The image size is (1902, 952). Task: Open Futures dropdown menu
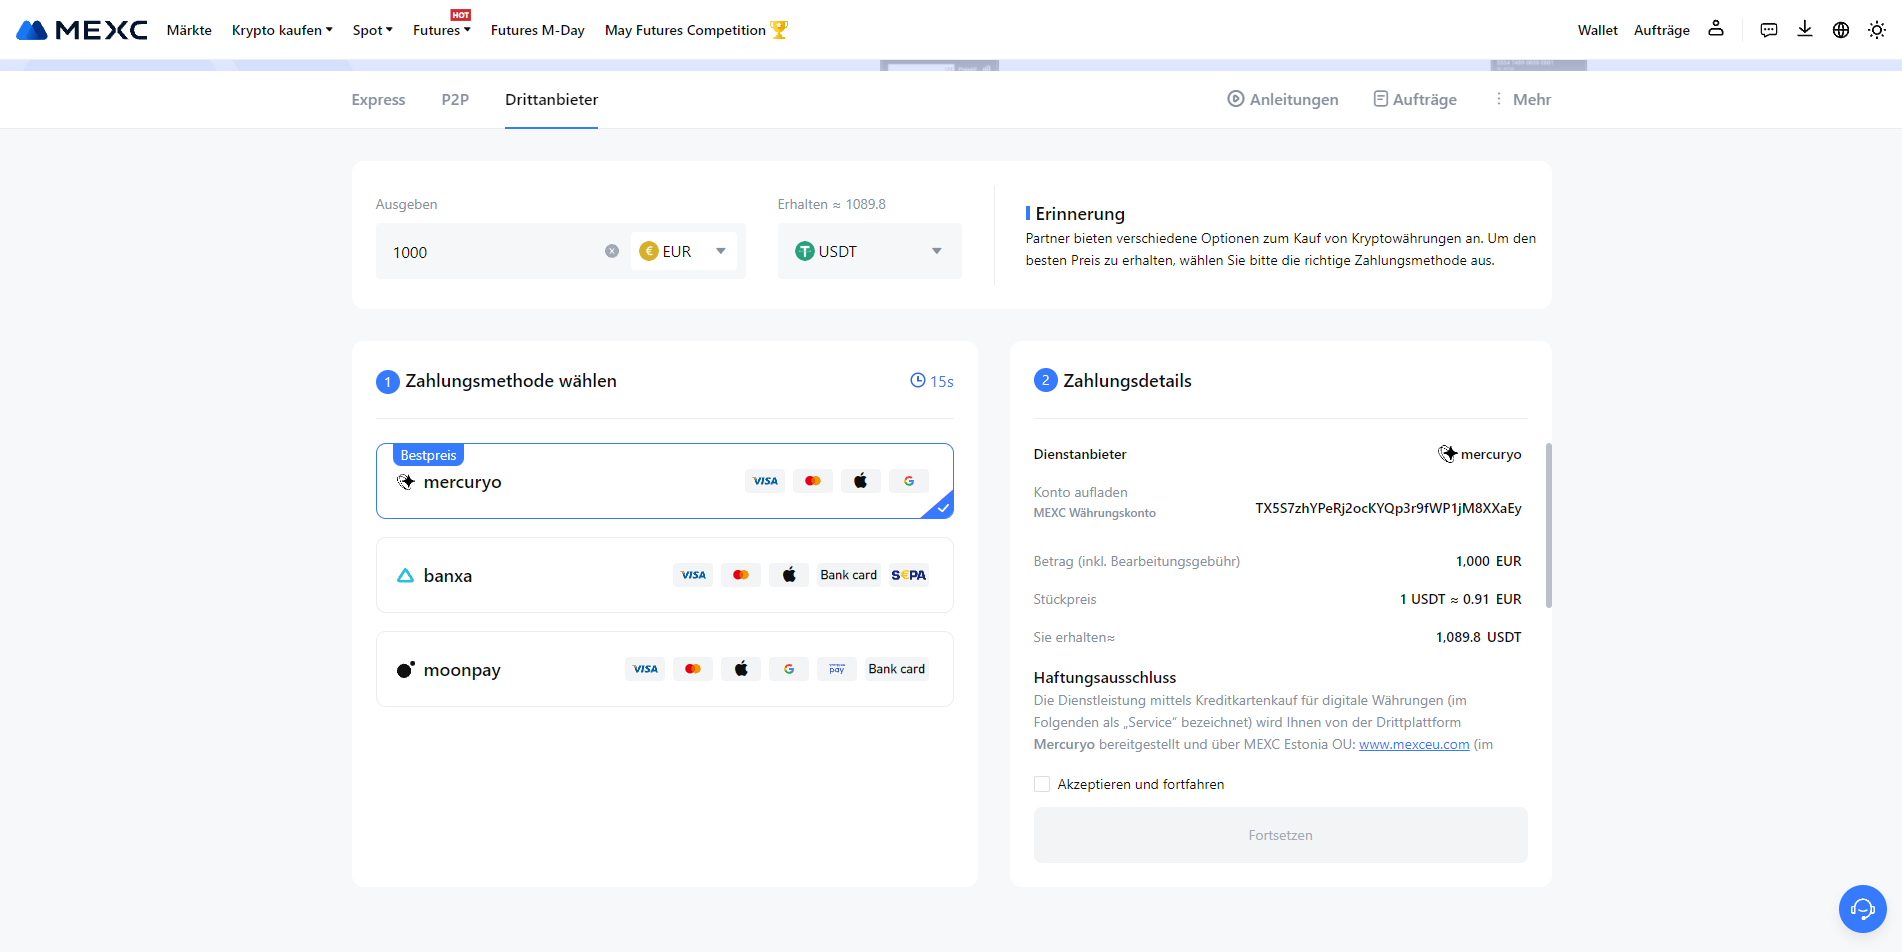(441, 30)
